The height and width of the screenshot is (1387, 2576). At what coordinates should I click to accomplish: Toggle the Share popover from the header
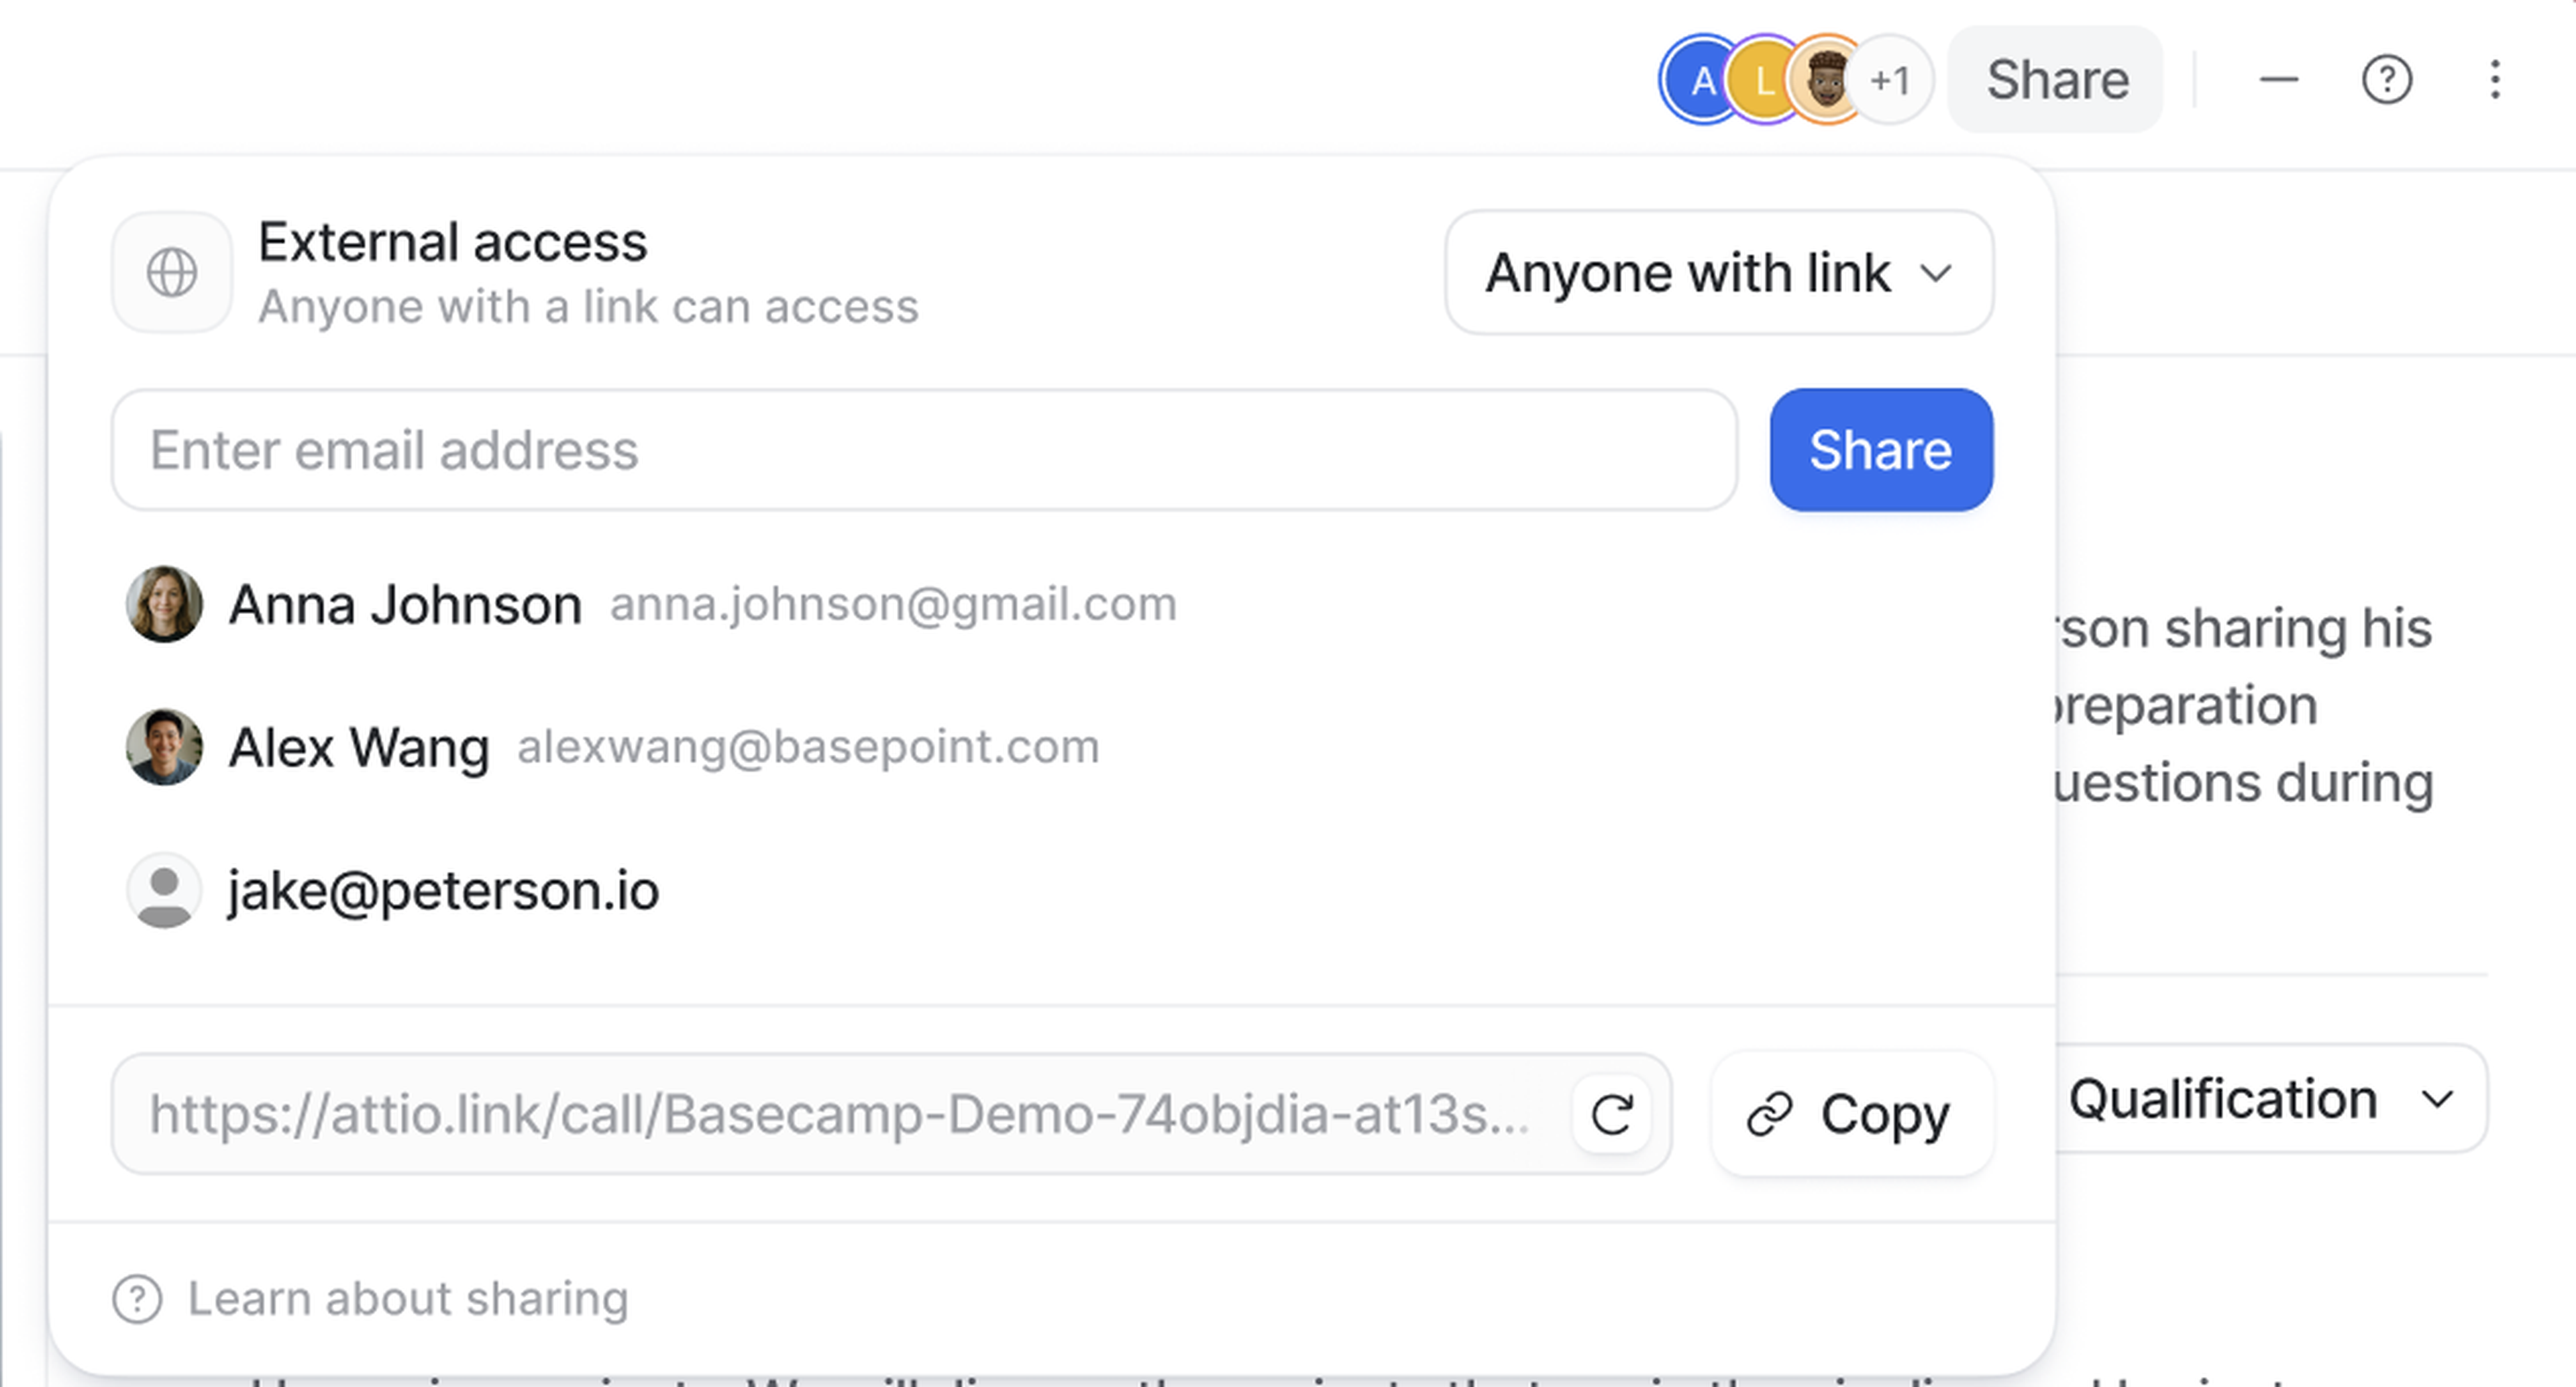coord(2056,80)
